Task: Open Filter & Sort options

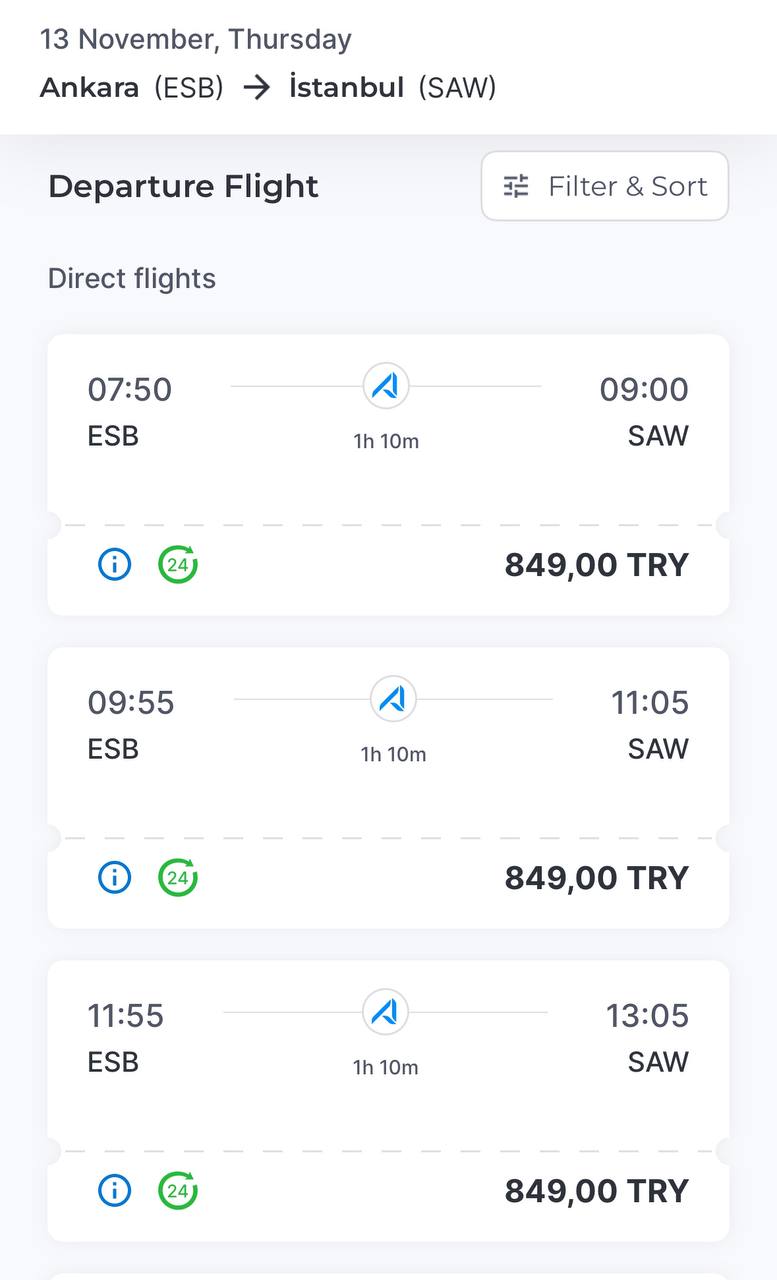Action: (604, 186)
